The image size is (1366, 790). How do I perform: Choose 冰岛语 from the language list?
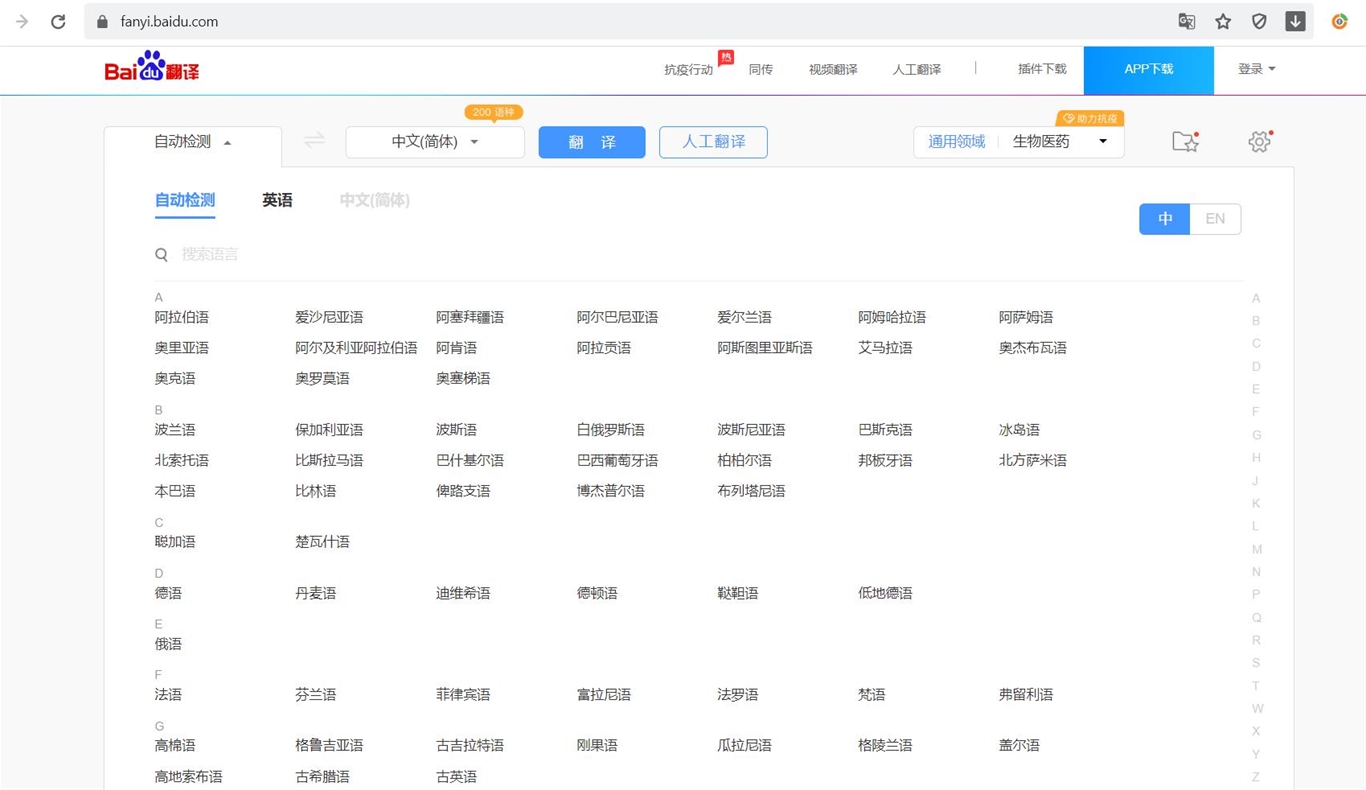coord(1019,430)
